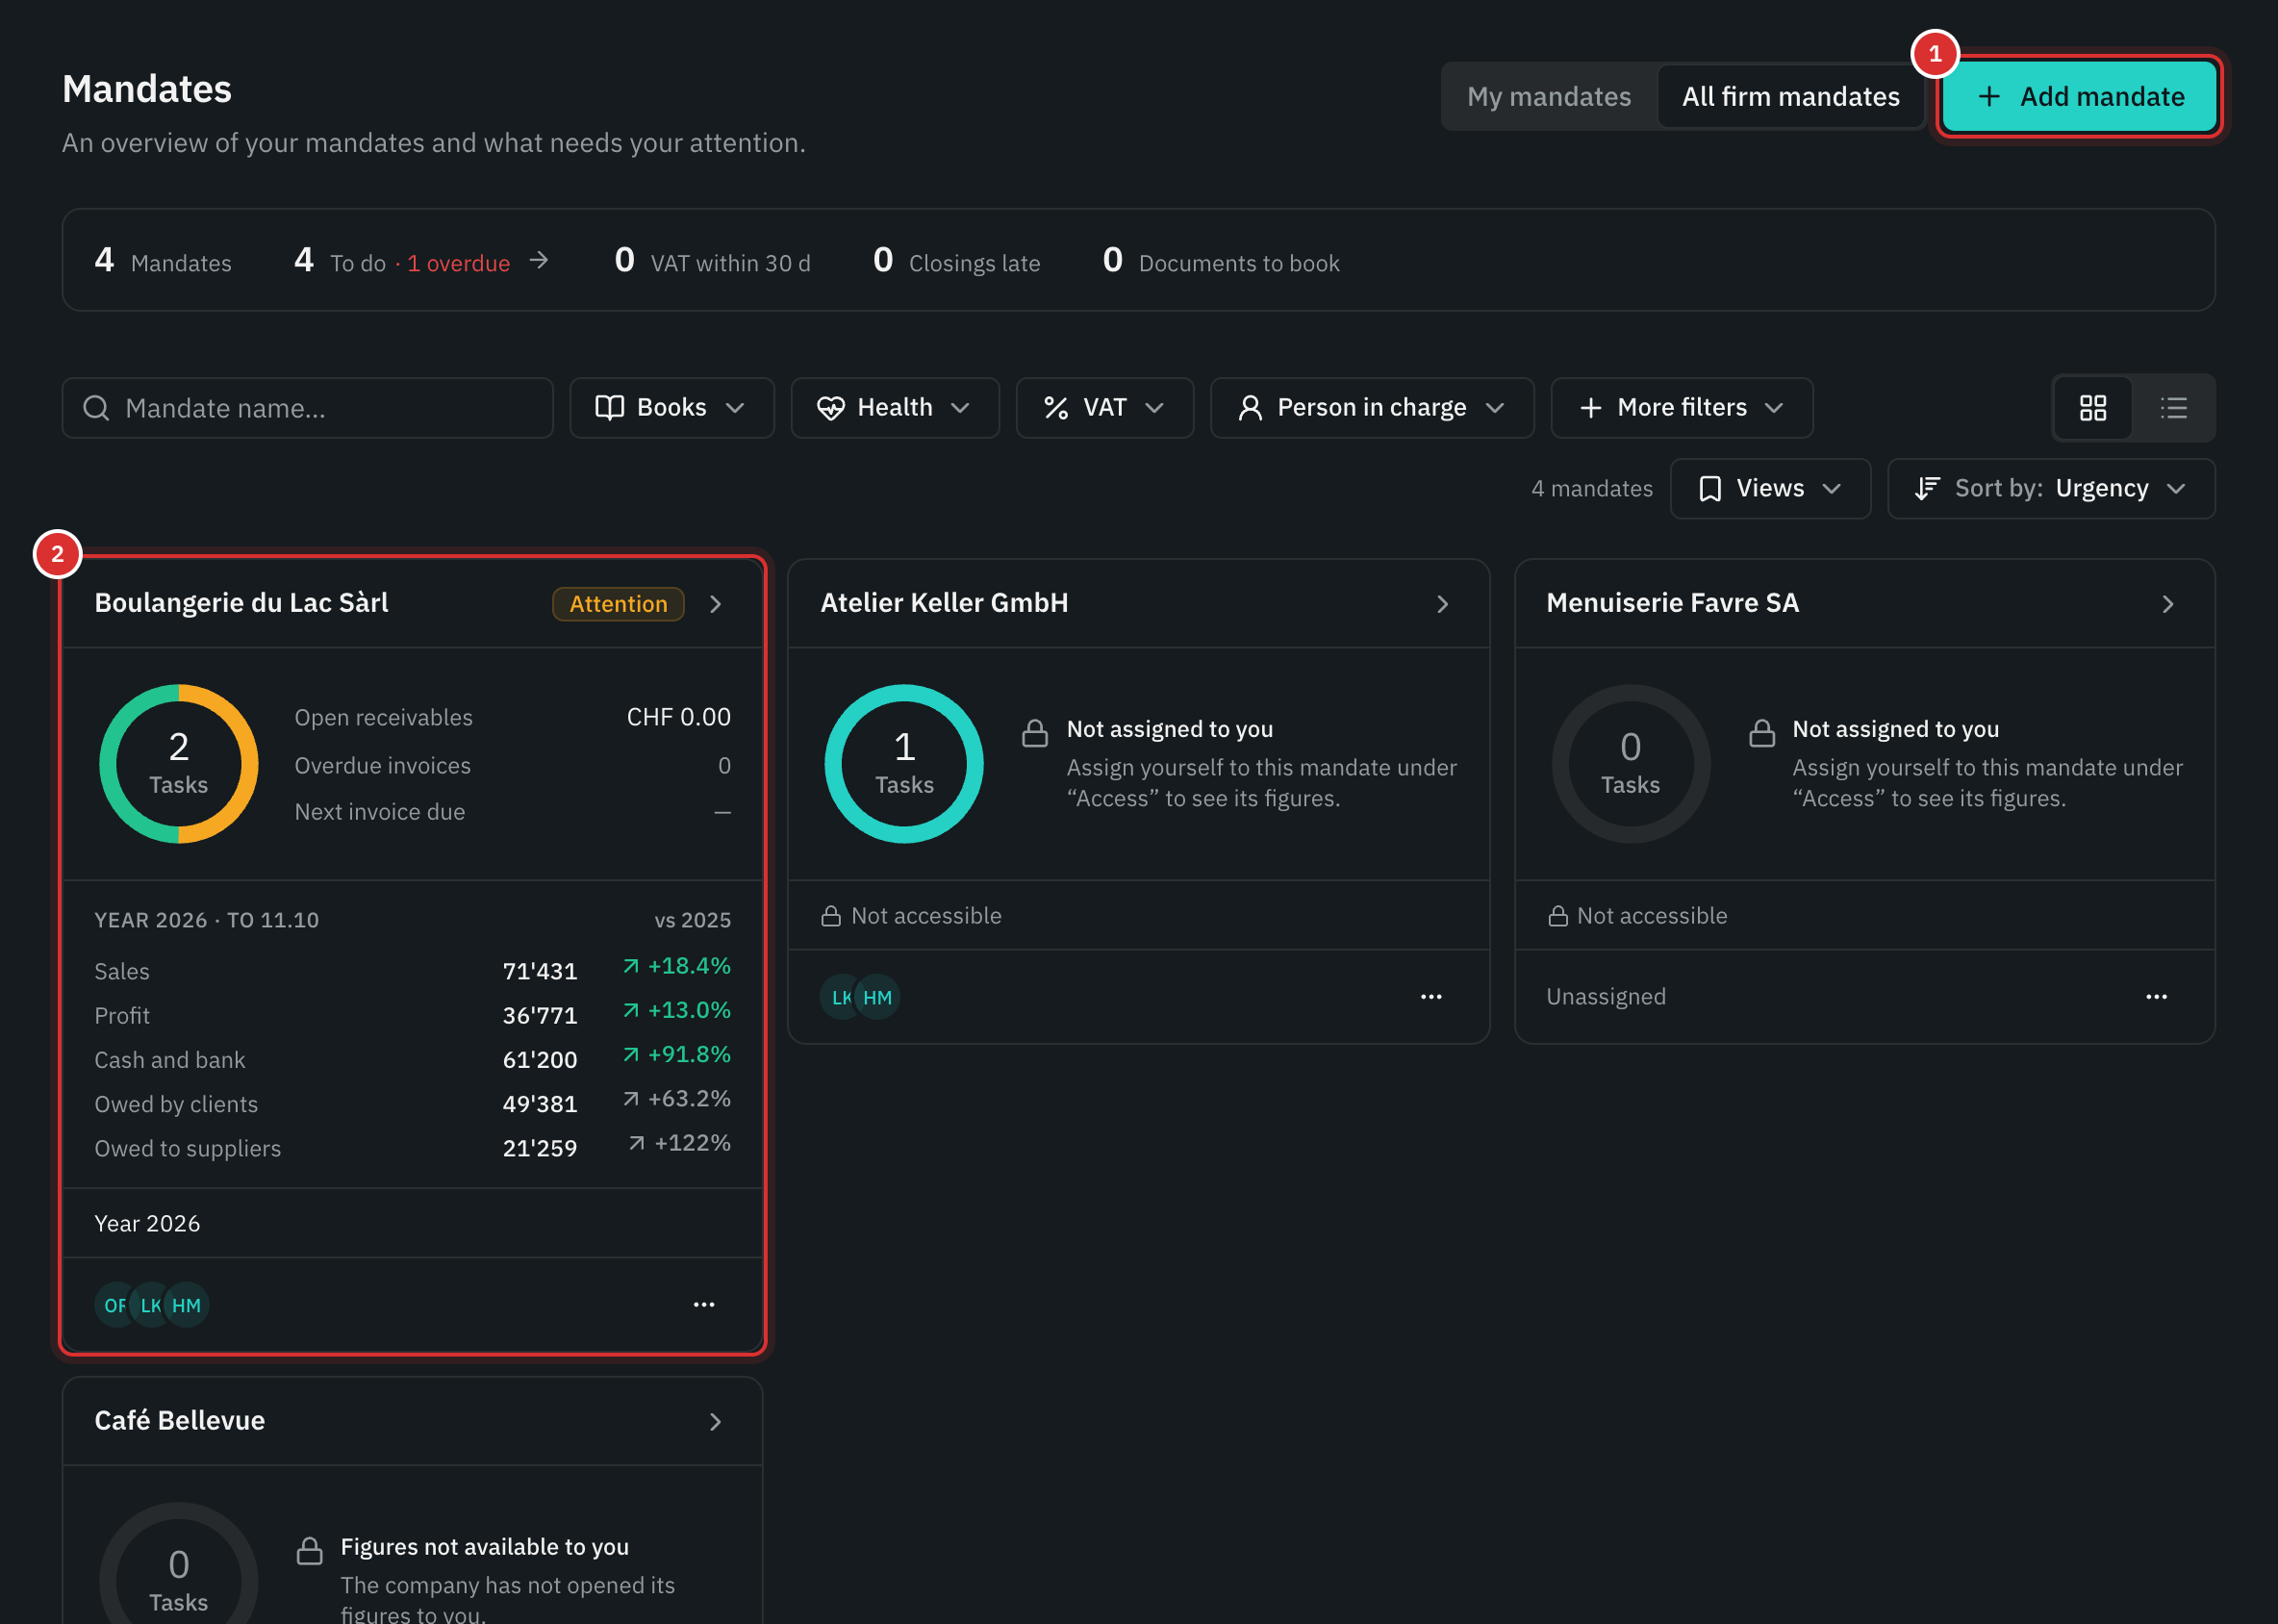Switch to grid view layout
Image resolution: width=2278 pixels, height=1624 pixels.
2092,408
